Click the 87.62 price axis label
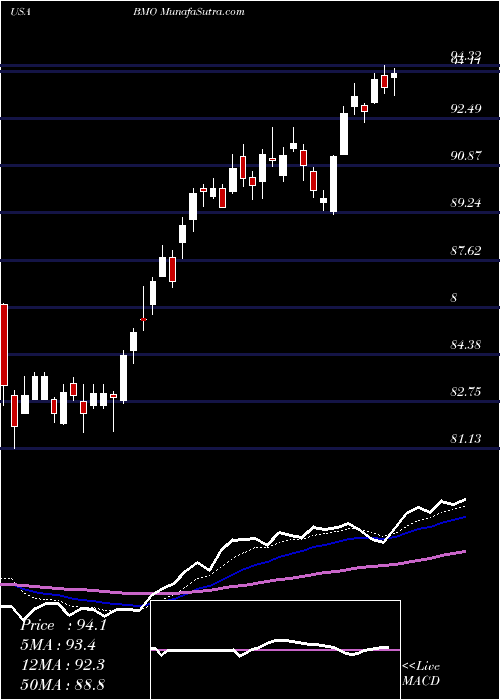Screen dimensions: 500x700 [x=466, y=250]
